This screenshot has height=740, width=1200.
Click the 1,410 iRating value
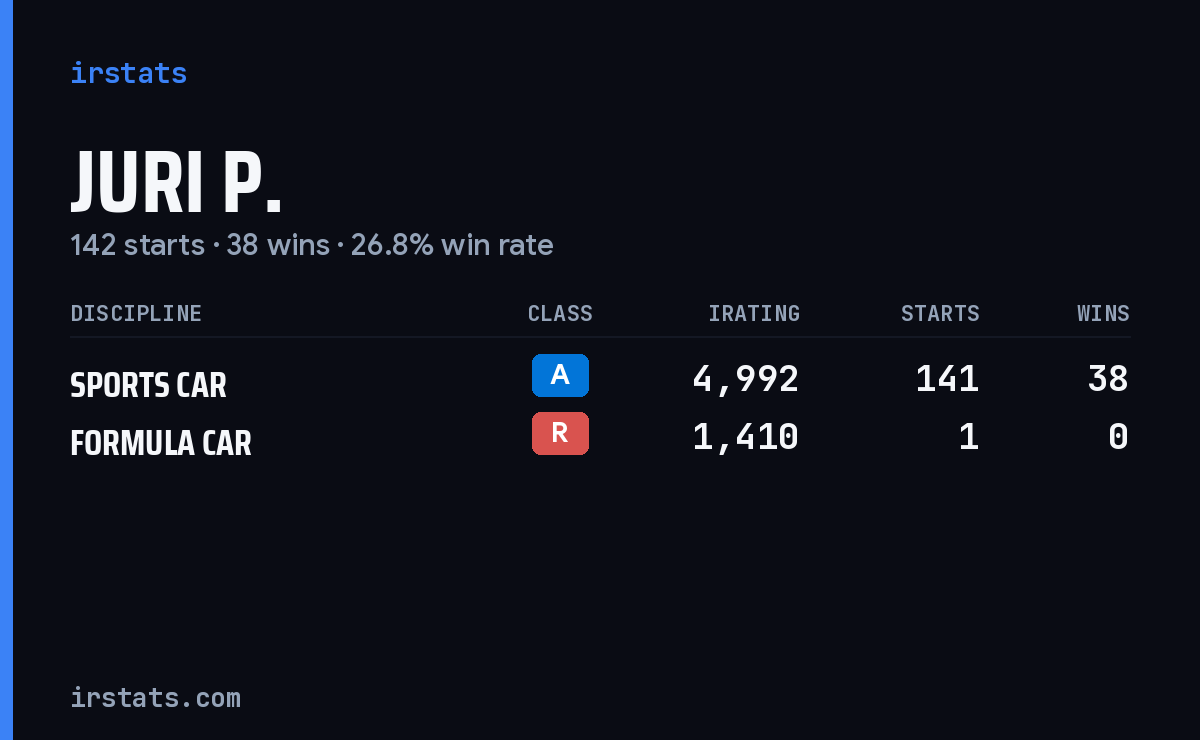[746, 437]
